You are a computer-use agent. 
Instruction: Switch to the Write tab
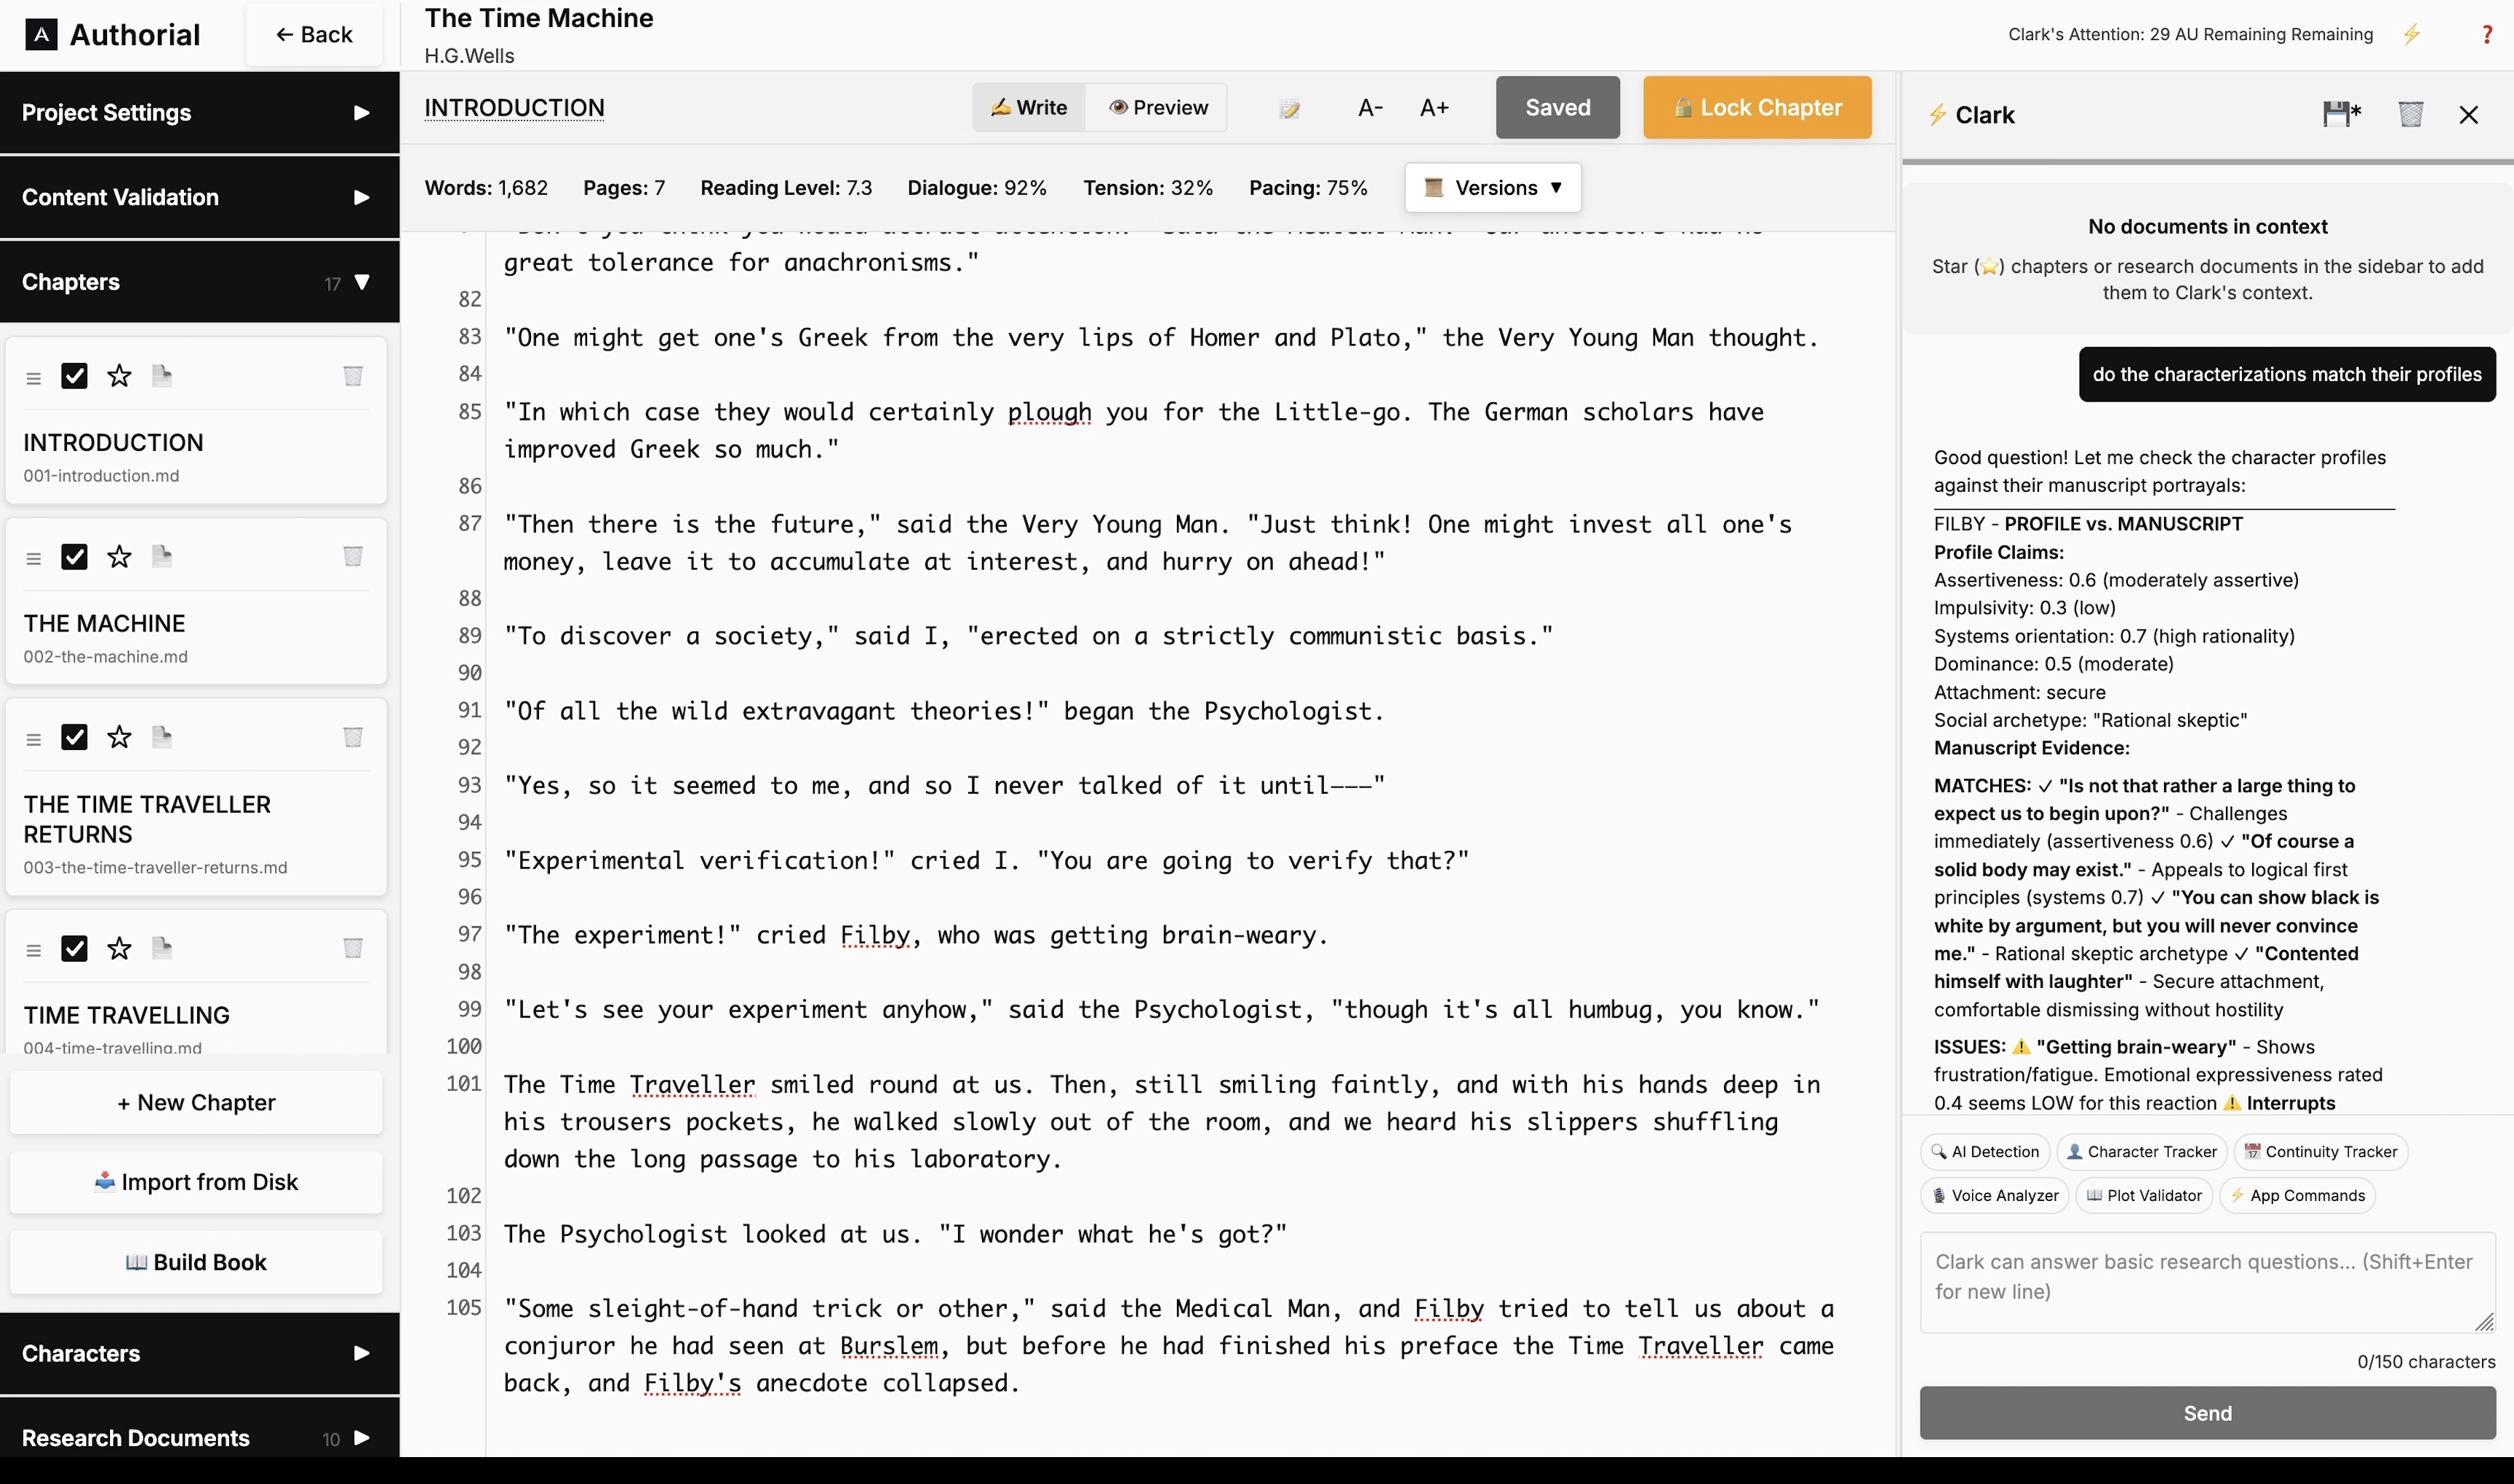1028,107
